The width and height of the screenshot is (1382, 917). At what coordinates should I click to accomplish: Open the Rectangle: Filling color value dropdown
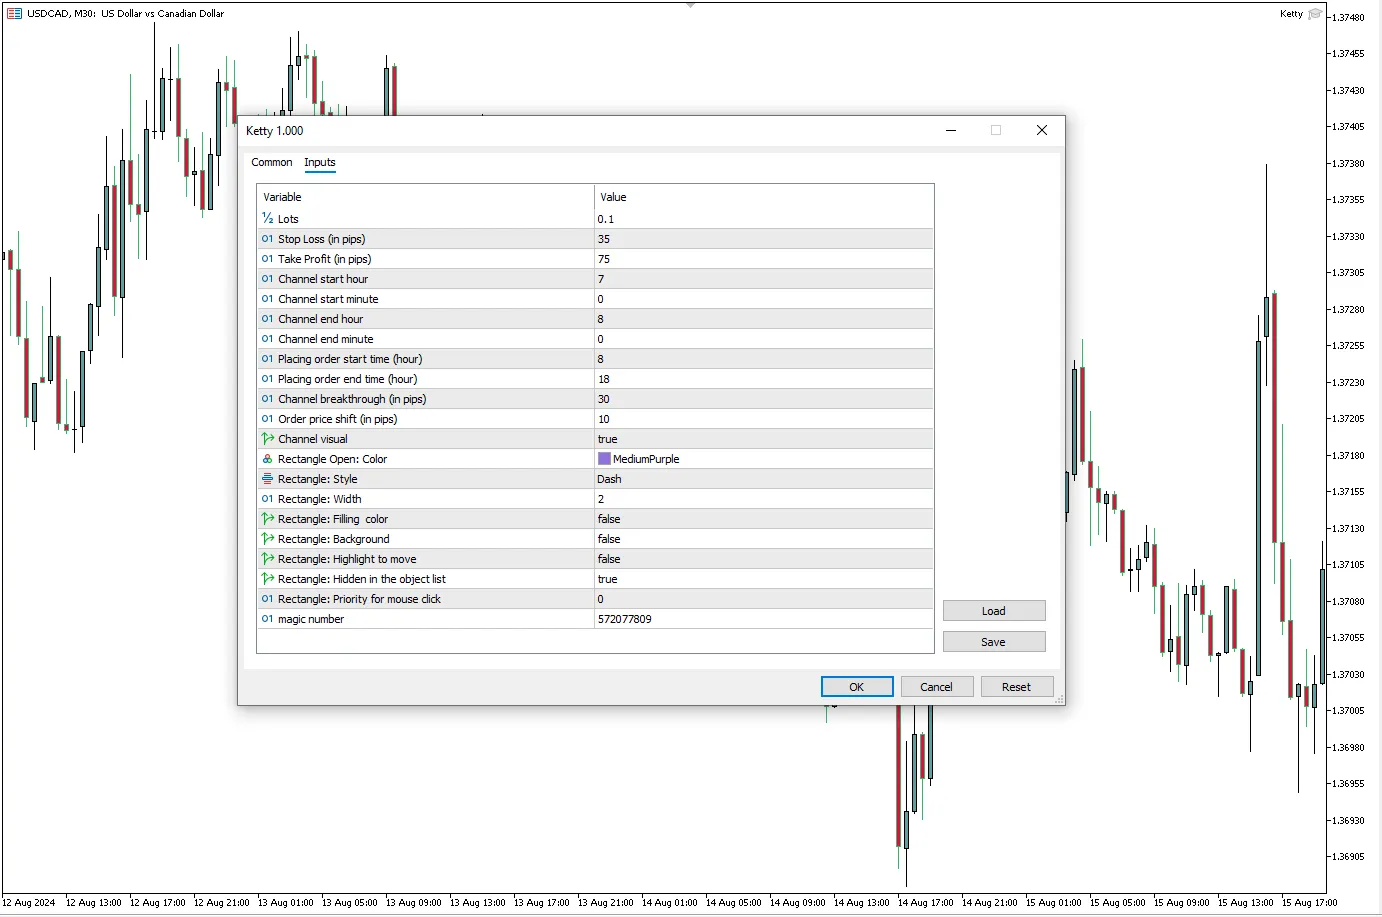coord(763,519)
